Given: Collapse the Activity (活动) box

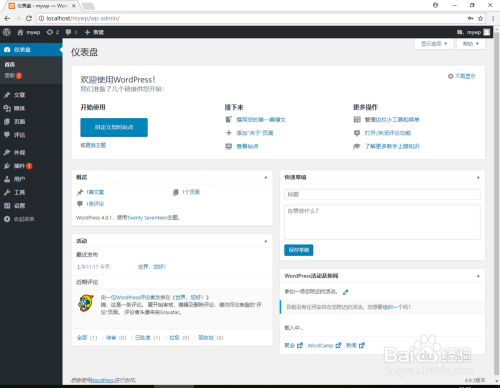Looking at the screenshot, I should tap(266, 241).
